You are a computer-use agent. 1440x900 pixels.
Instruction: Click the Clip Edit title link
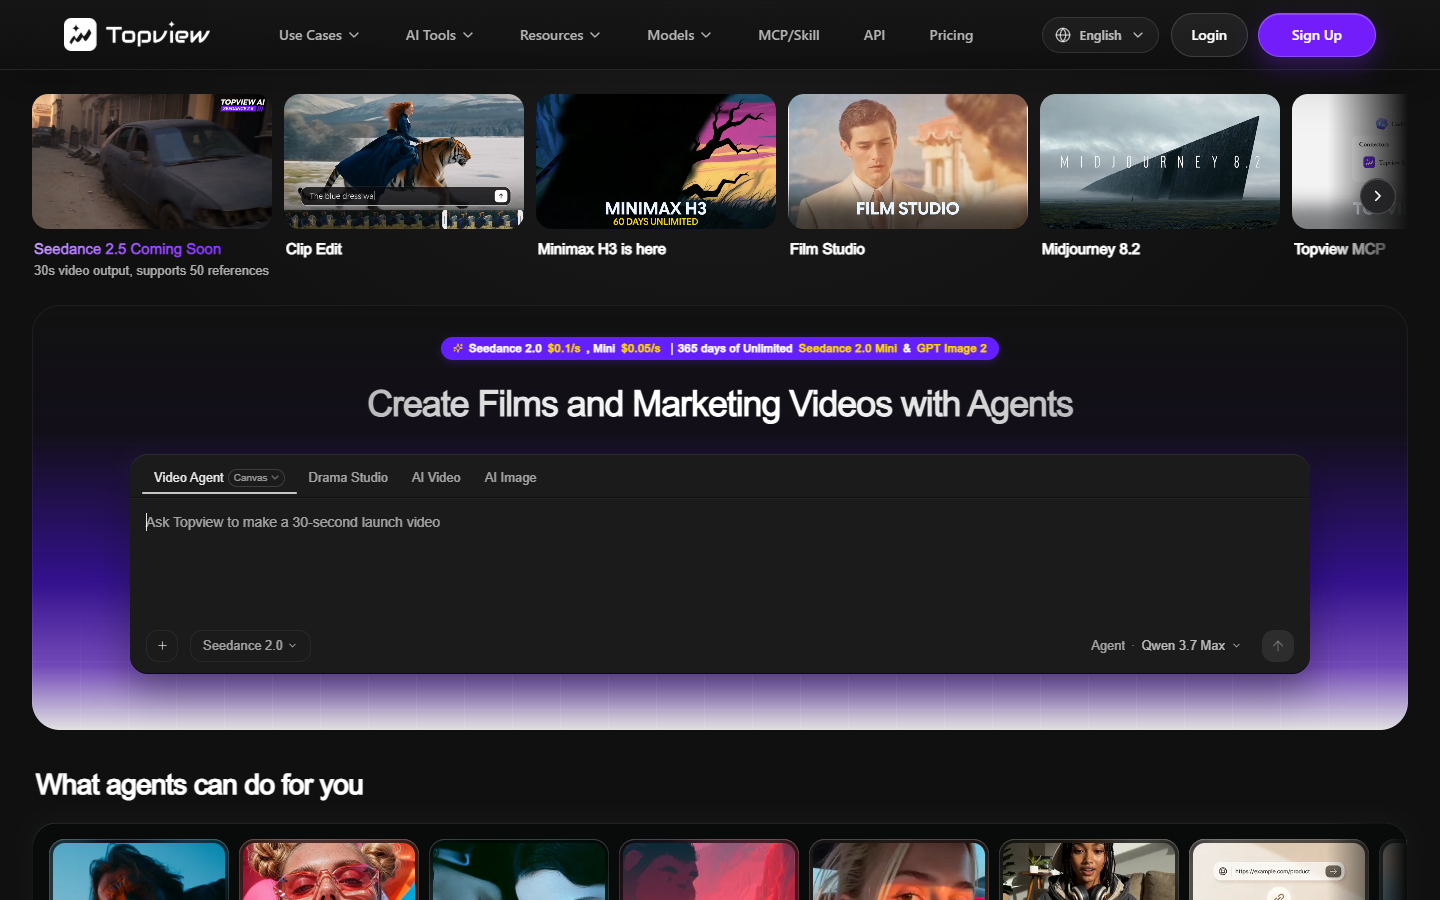[314, 249]
